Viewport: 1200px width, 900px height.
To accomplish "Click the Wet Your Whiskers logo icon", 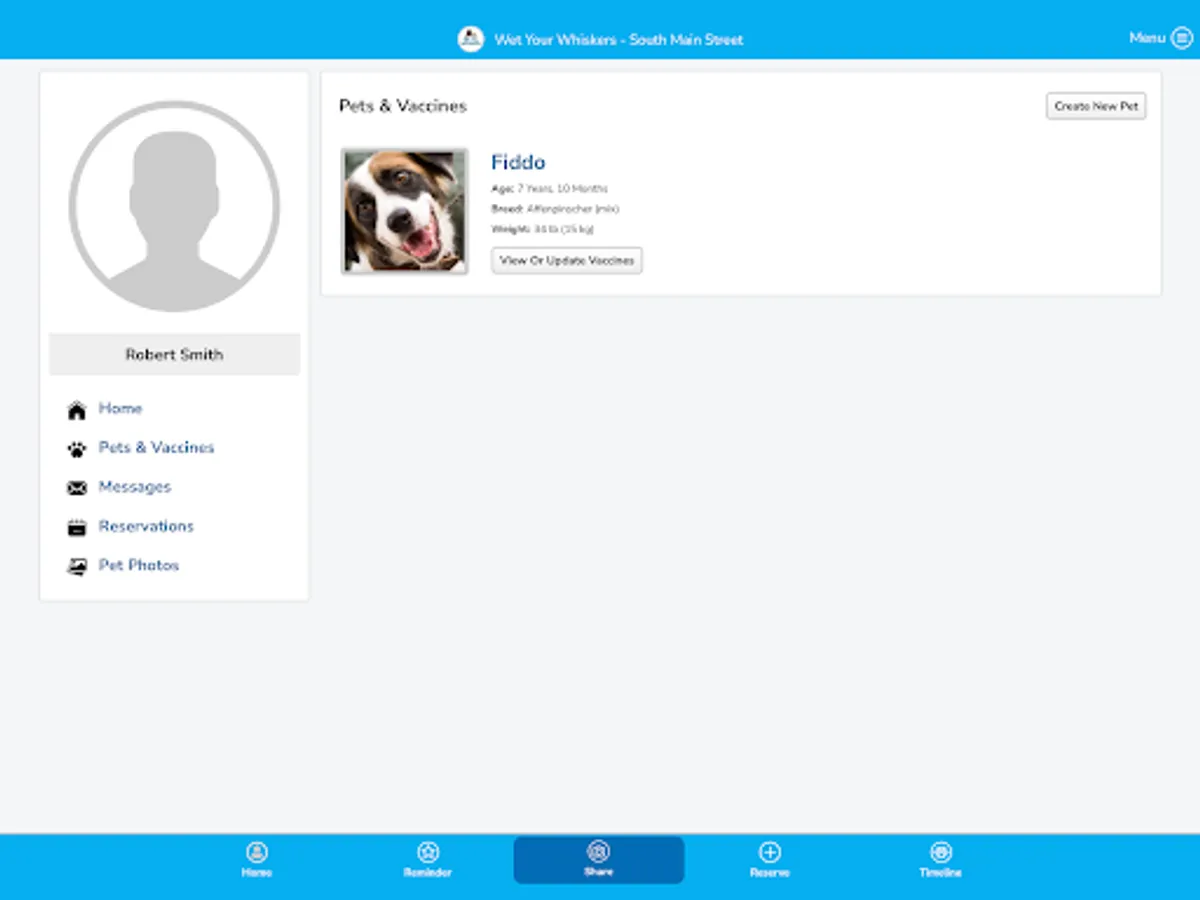I will (x=471, y=39).
